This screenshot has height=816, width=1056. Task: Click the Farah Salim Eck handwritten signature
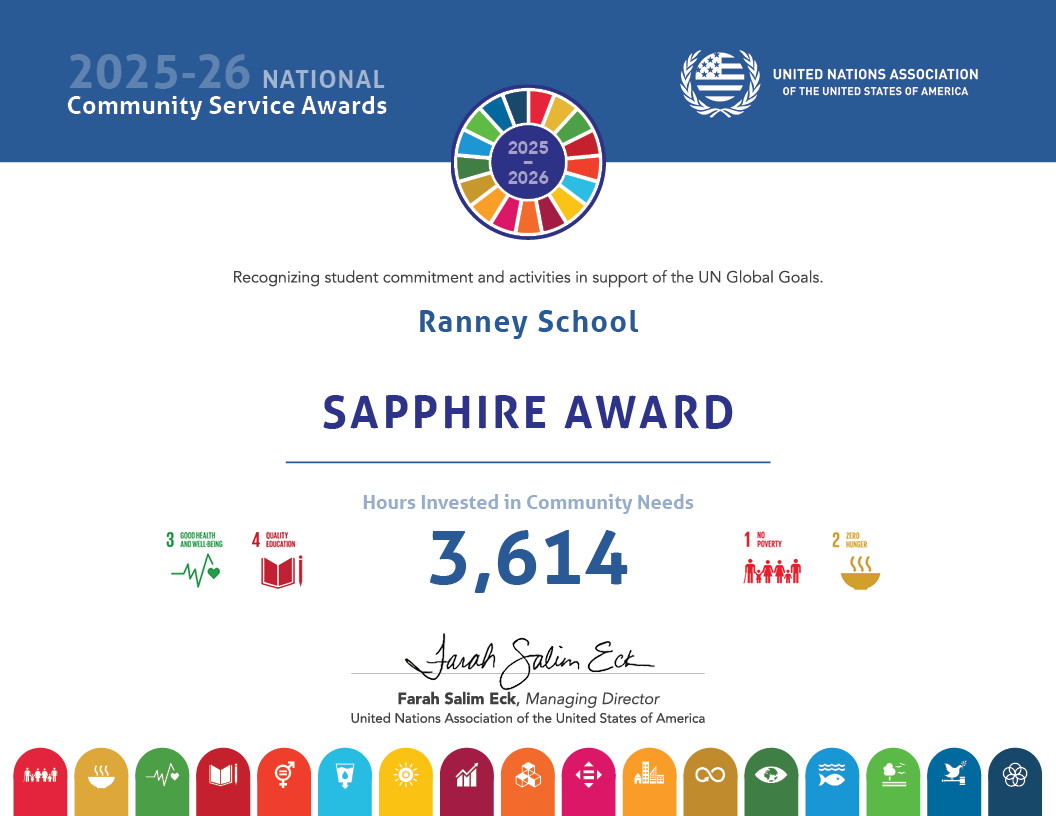tap(529, 660)
